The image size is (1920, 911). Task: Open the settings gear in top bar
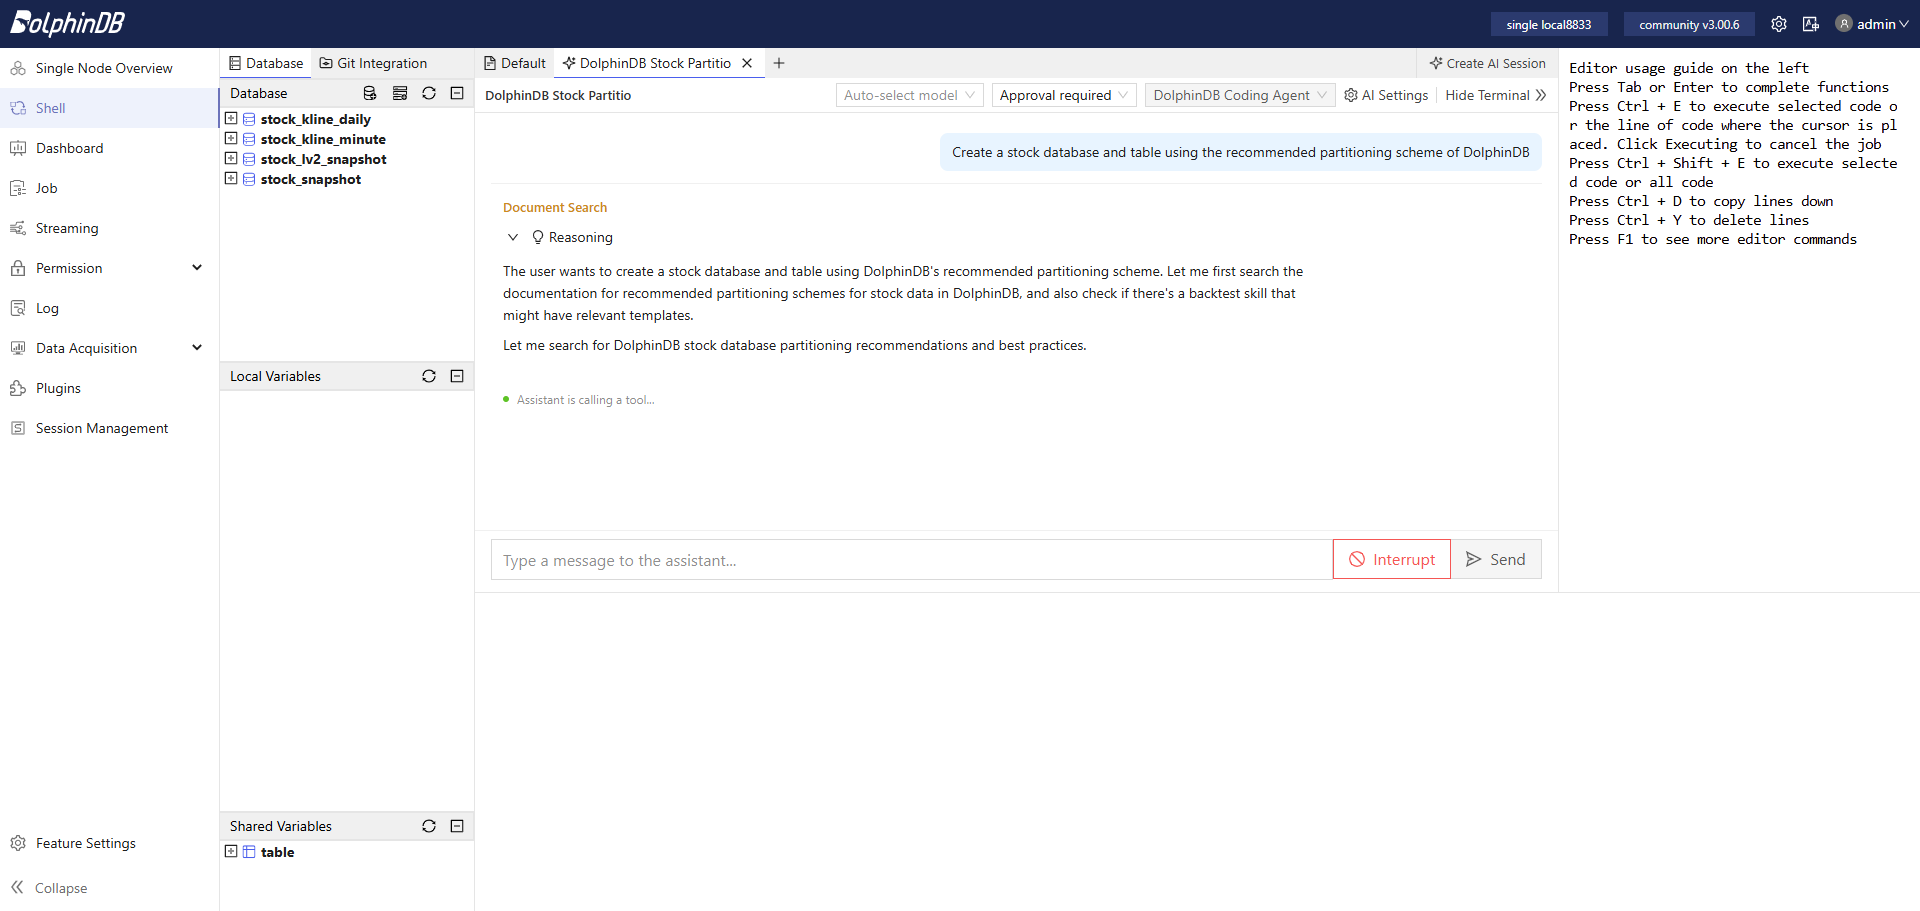pos(1779,24)
